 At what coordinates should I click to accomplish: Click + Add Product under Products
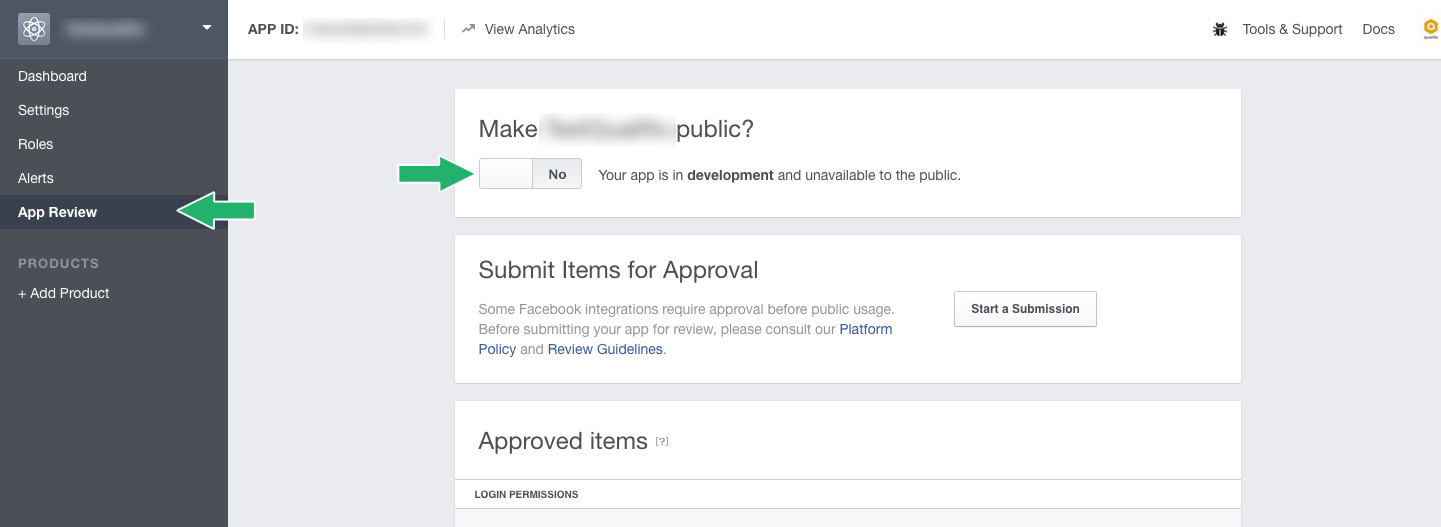coord(63,293)
